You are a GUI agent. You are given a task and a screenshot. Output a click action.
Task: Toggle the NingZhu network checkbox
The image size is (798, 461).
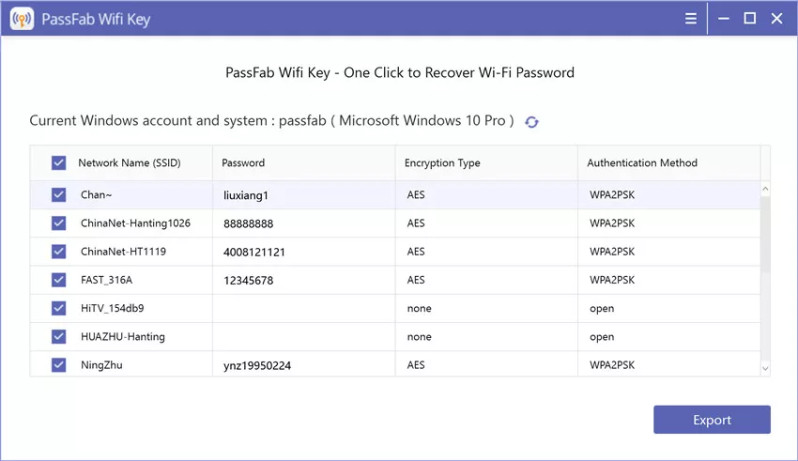pyautogui.click(x=59, y=365)
